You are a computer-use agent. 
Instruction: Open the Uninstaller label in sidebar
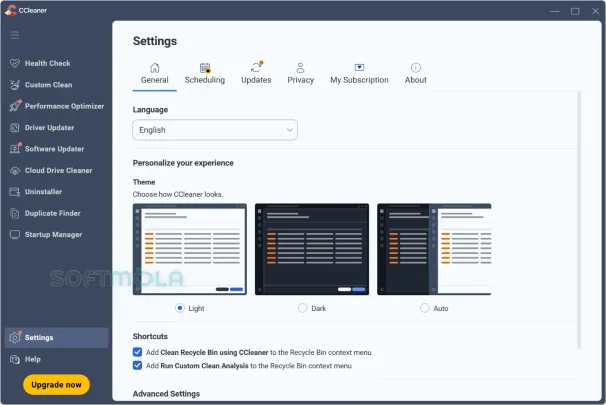43,192
